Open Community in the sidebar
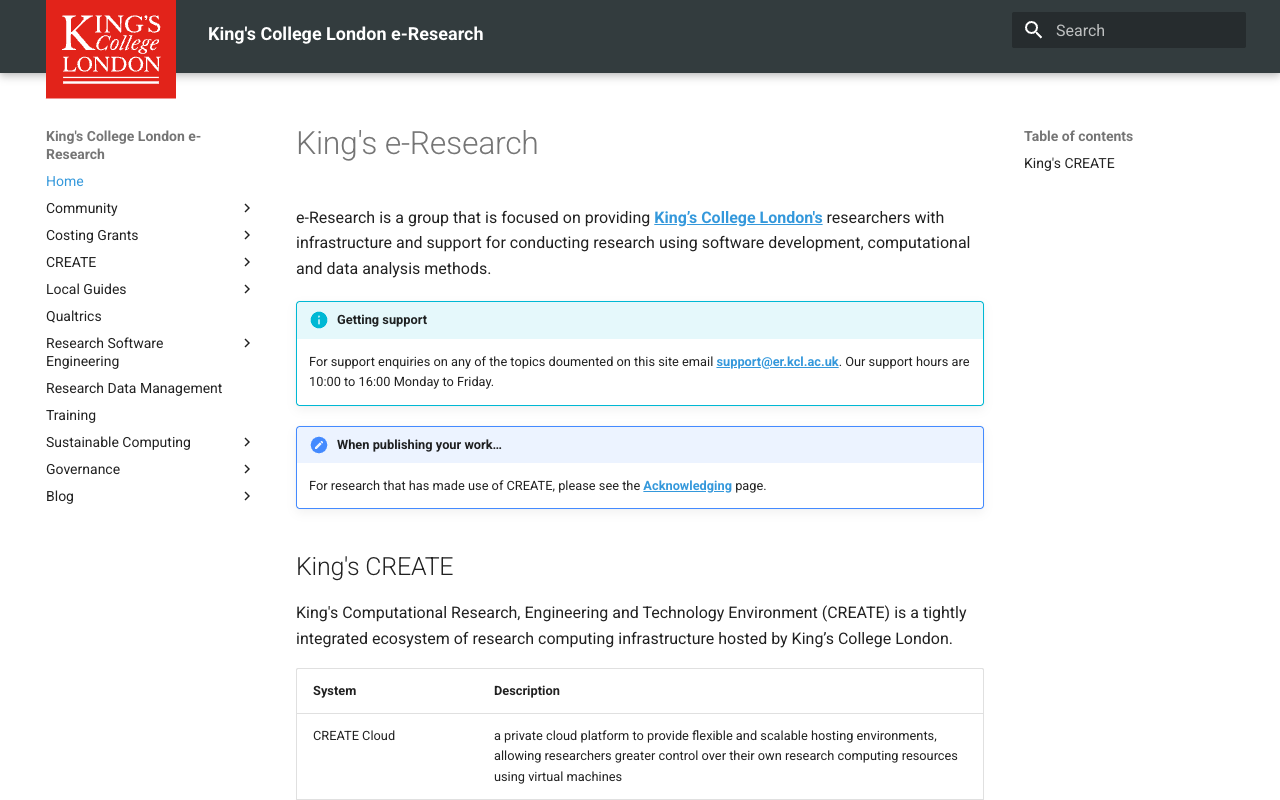Viewport: 1280px width, 800px height. click(82, 208)
